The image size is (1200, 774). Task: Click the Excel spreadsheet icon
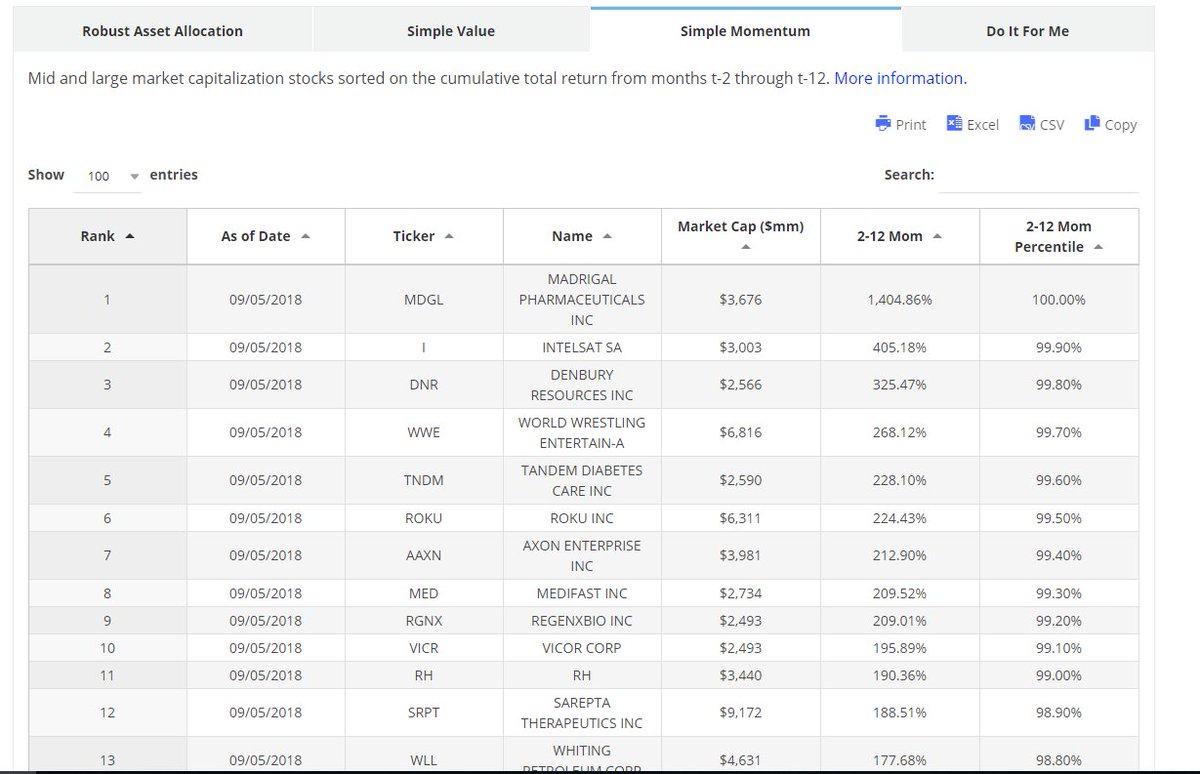point(954,124)
